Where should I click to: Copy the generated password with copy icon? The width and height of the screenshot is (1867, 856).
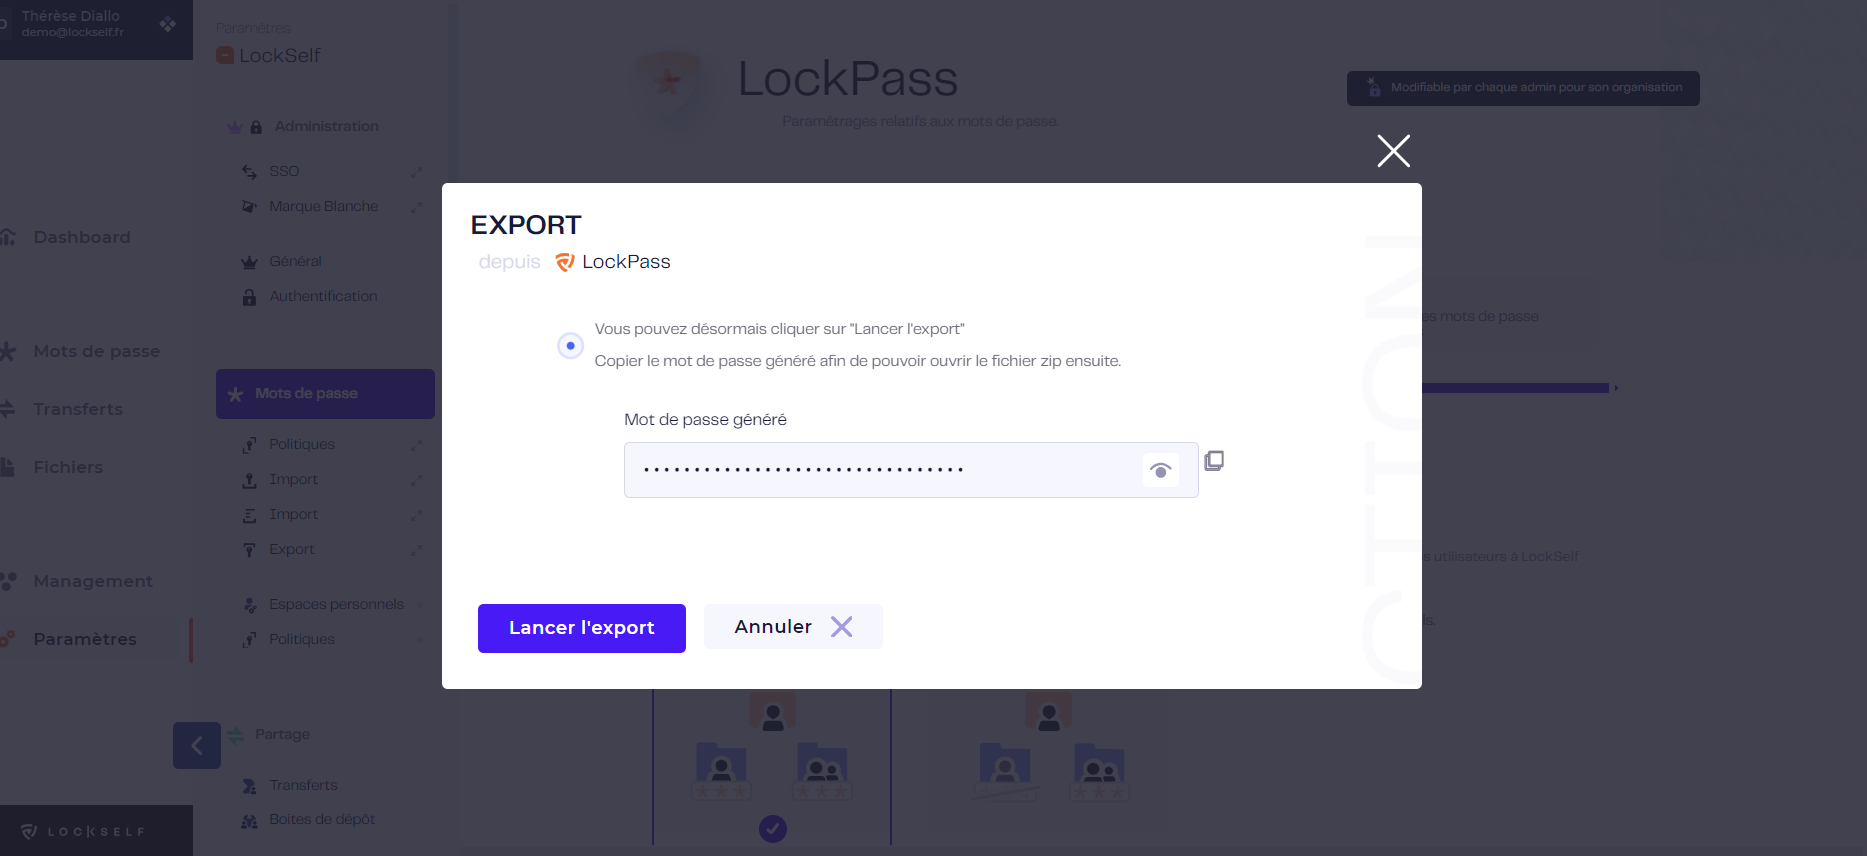(x=1214, y=461)
